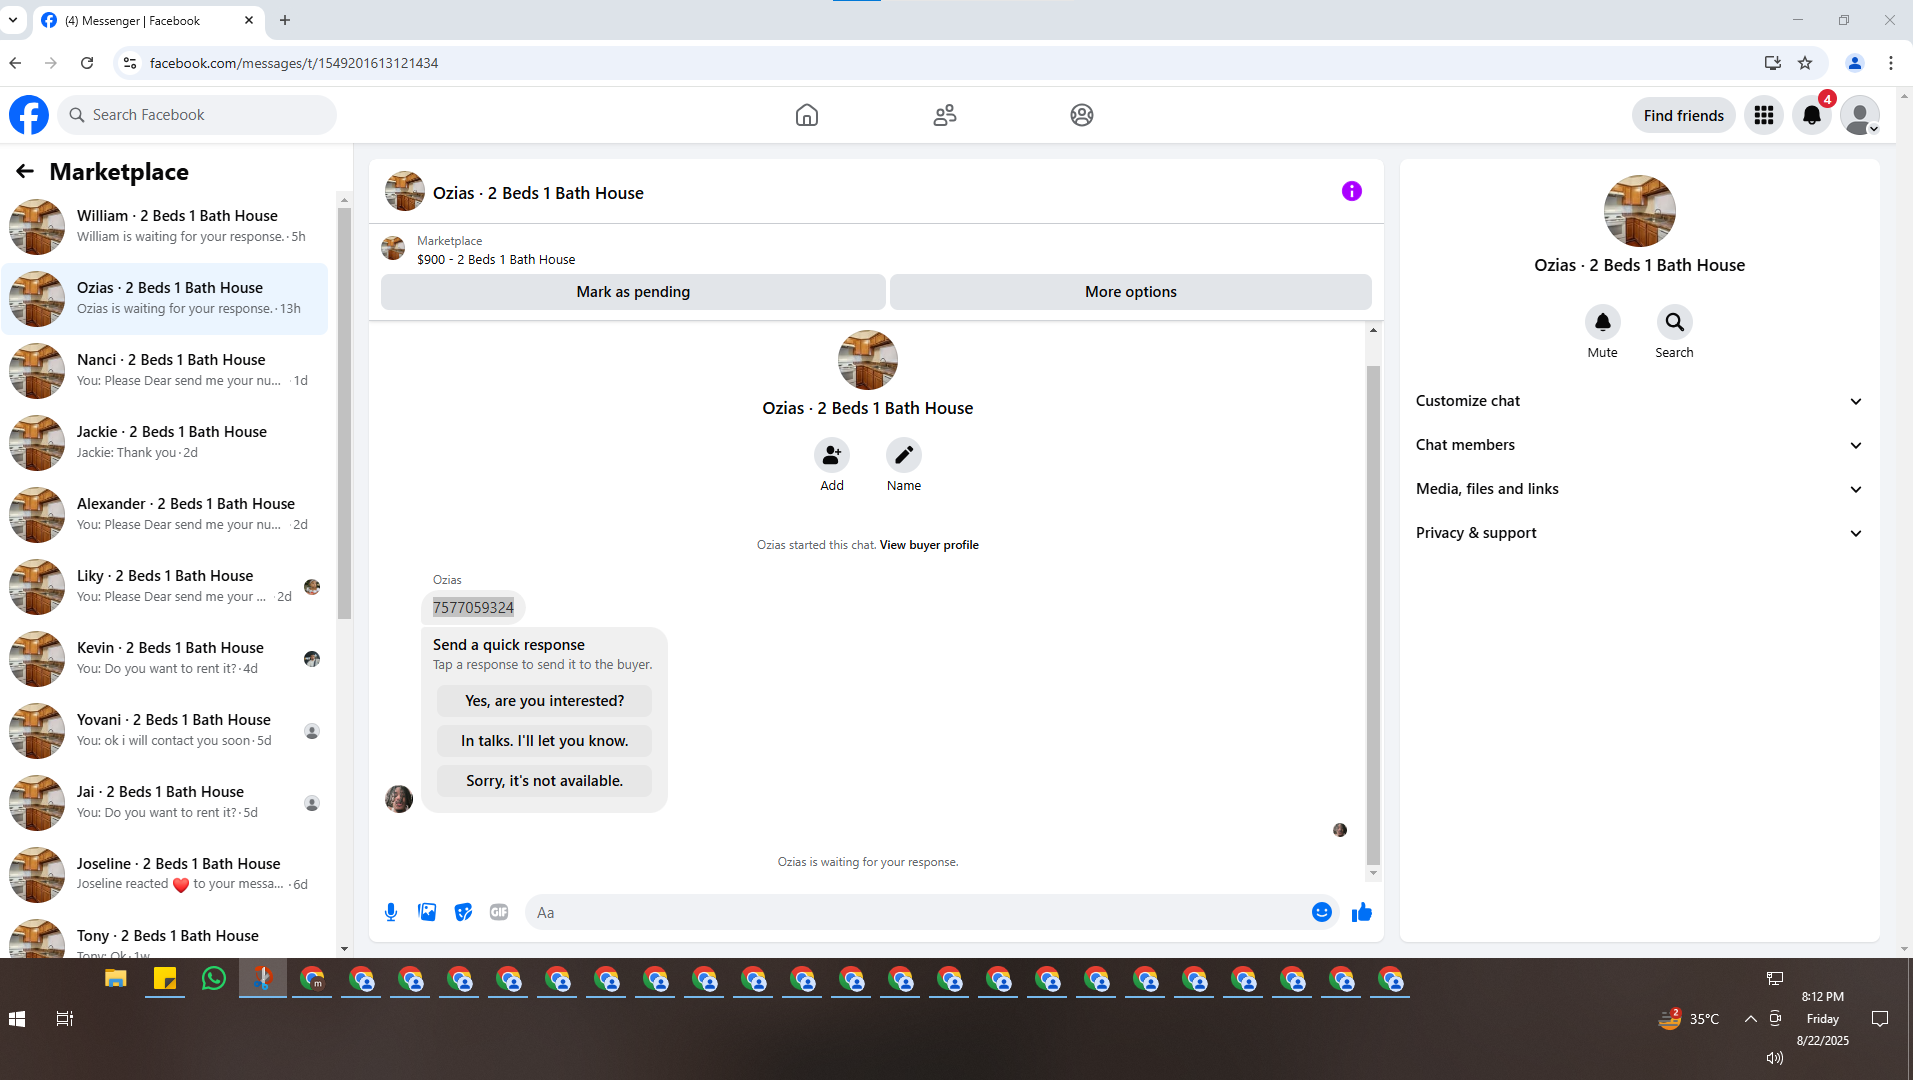This screenshot has width=1913, height=1080.
Task: Click the listing thumbnail in right panel
Action: coord(1639,211)
